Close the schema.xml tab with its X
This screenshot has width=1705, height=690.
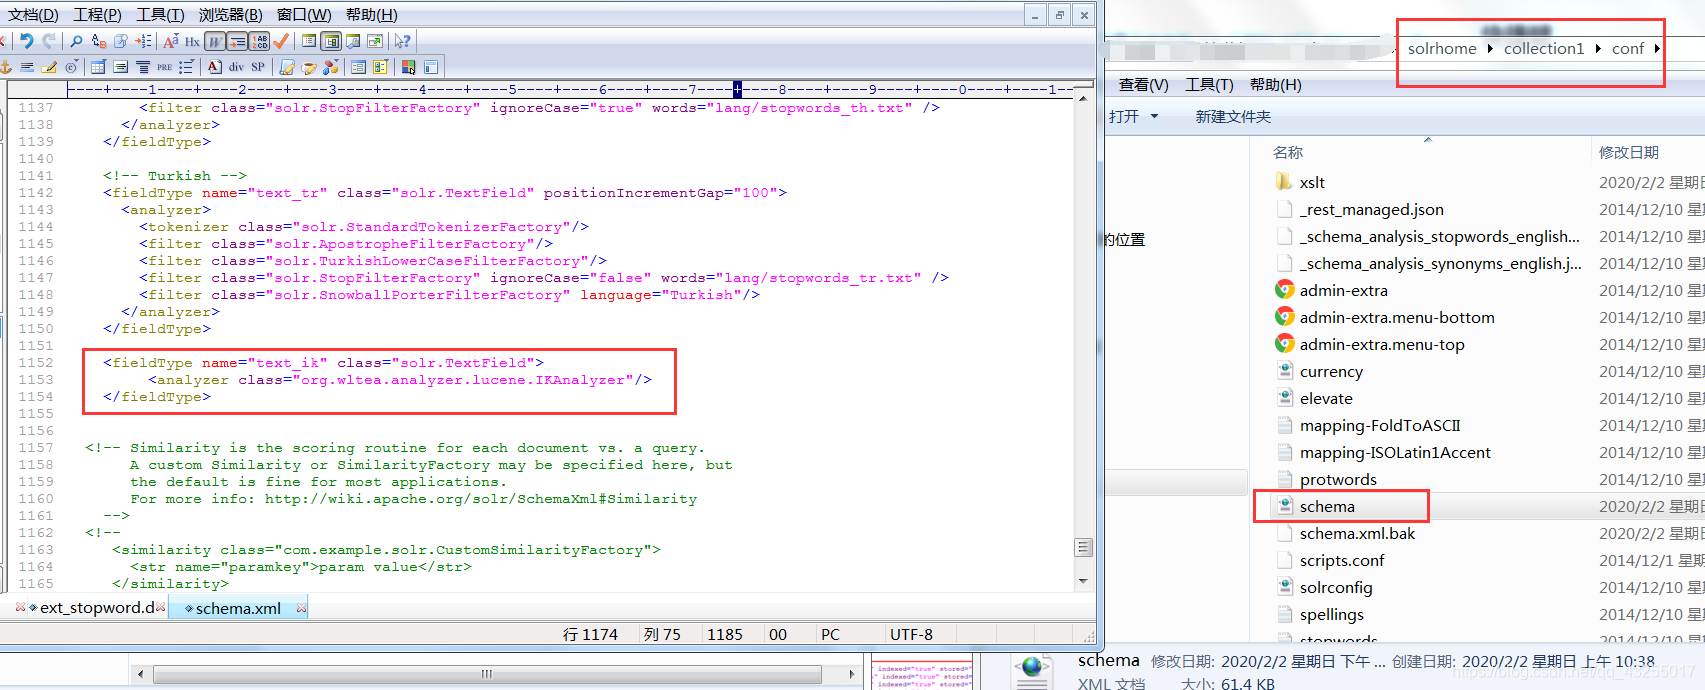(302, 608)
